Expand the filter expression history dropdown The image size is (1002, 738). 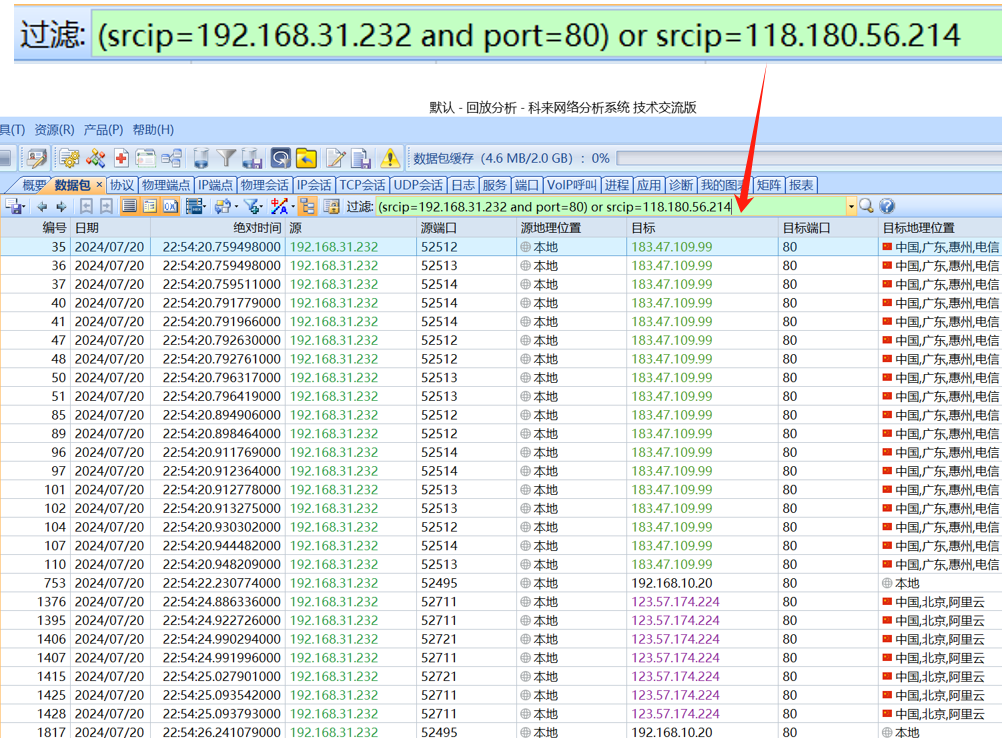point(851,207)
